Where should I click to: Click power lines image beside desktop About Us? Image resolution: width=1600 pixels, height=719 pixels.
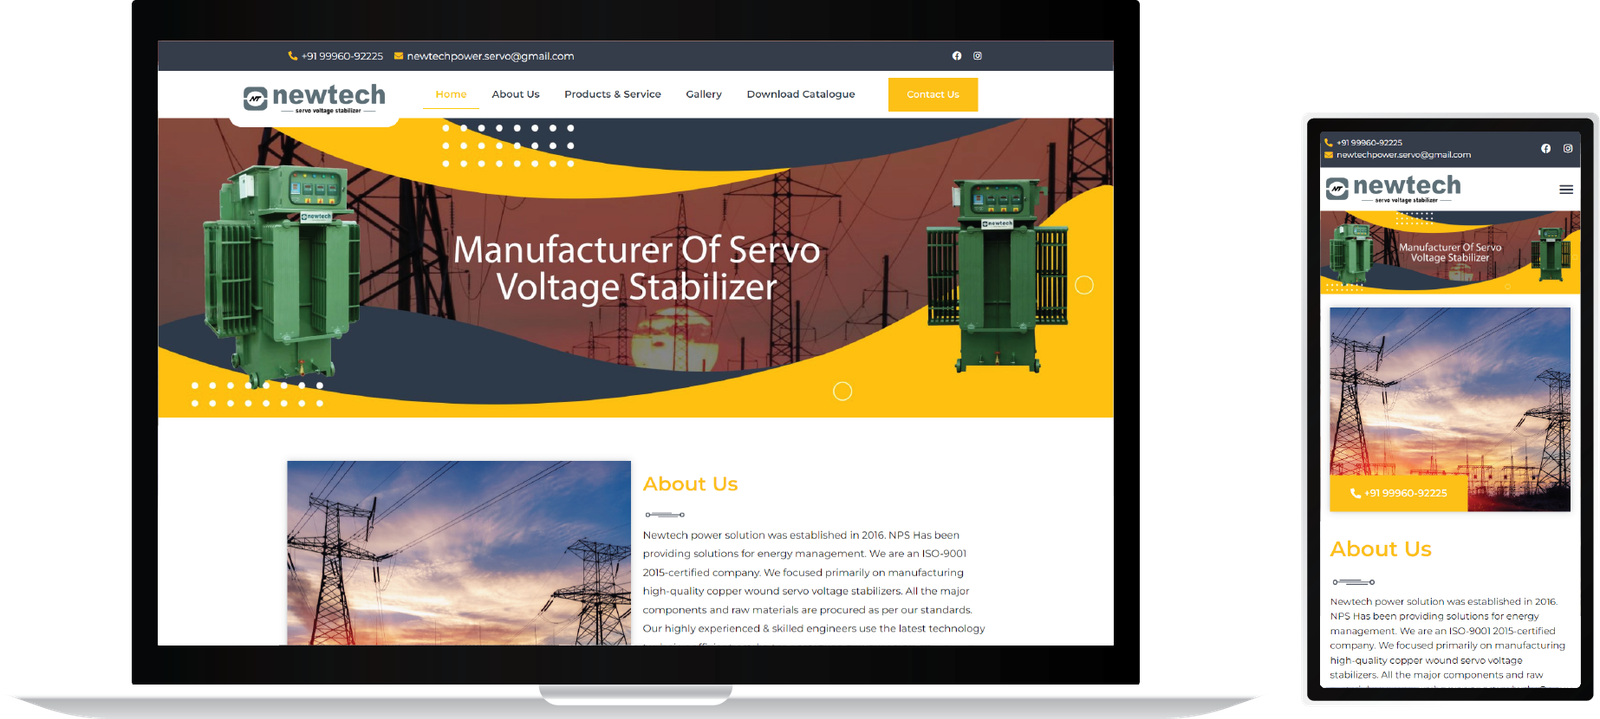458,552
